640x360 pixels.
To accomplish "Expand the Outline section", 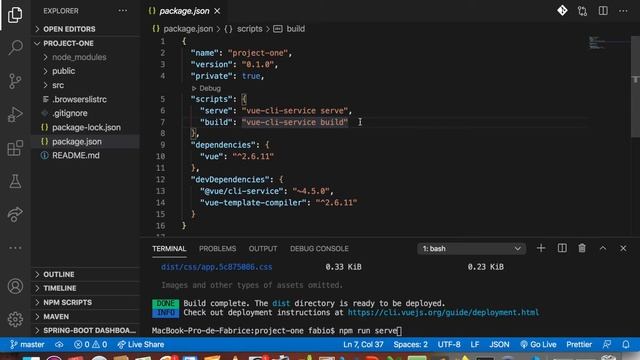I will click(85, 274).
